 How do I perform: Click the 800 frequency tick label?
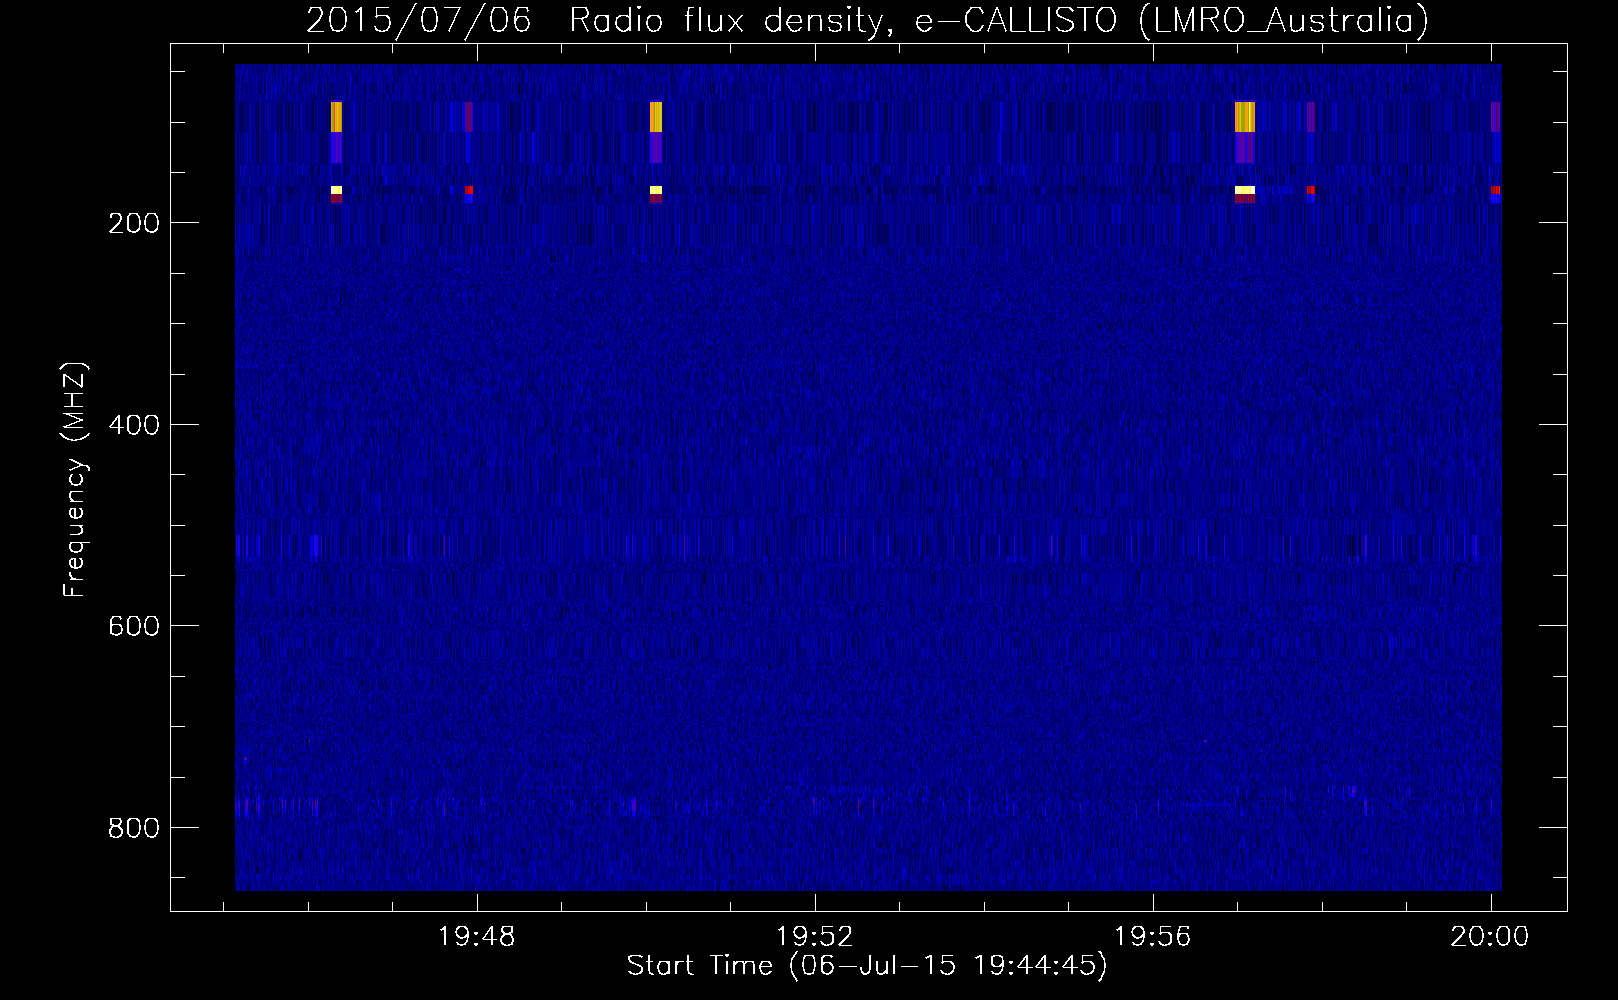pyautogui.click(x=134, y=828)
